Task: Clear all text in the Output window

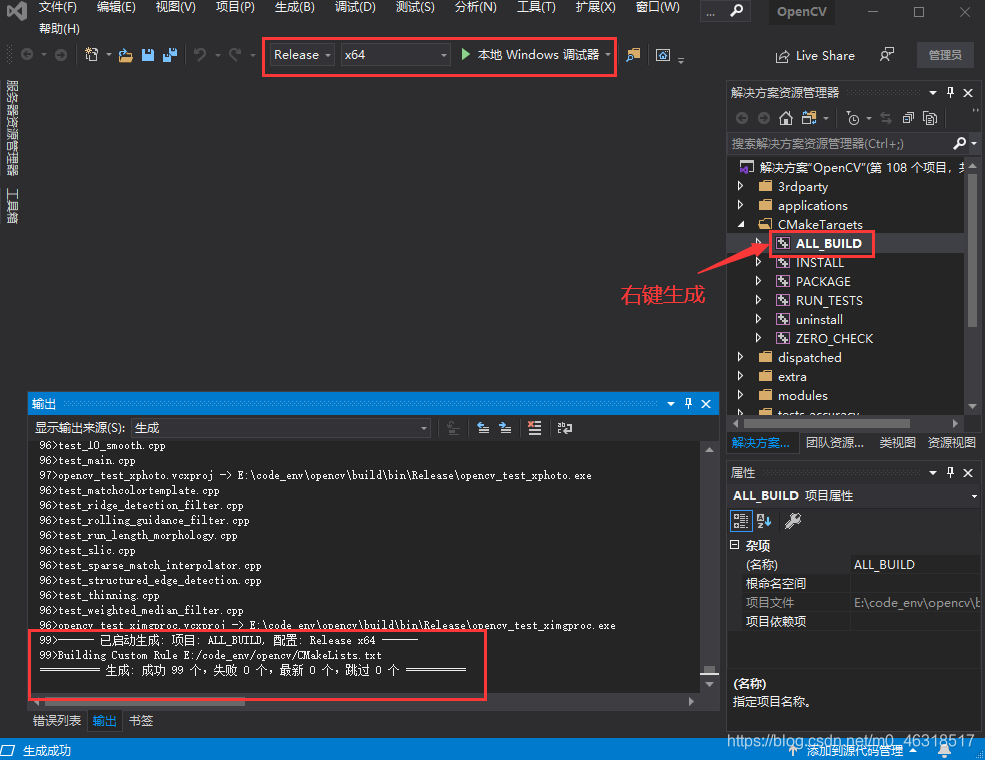Action: tap(533, 428)
